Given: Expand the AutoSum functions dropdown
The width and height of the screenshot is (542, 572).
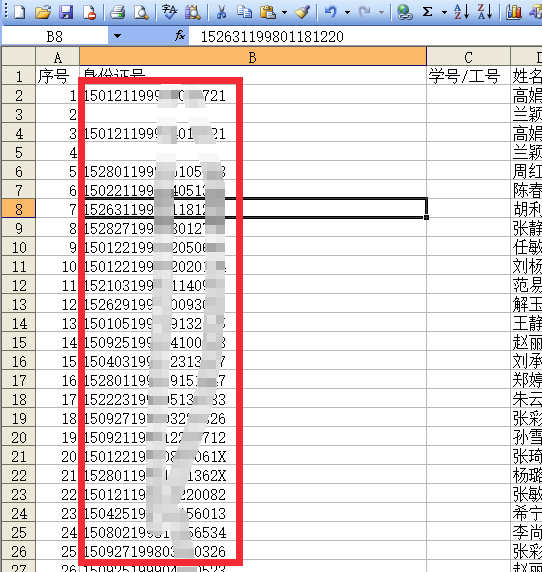Looking at the screenshot, I should (x=444, y=13).
